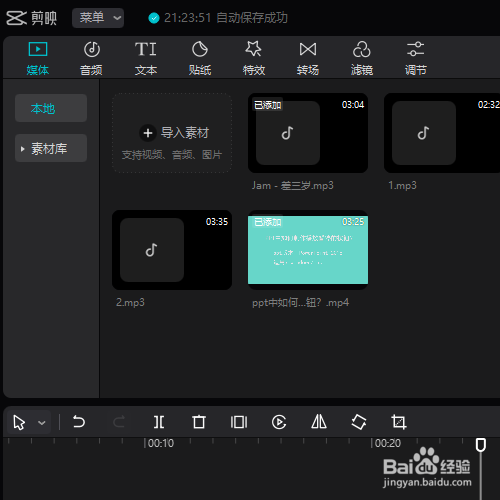Click the freeze frame icon
The height and width of the screenshot is (500, 500).
[239, 422]
